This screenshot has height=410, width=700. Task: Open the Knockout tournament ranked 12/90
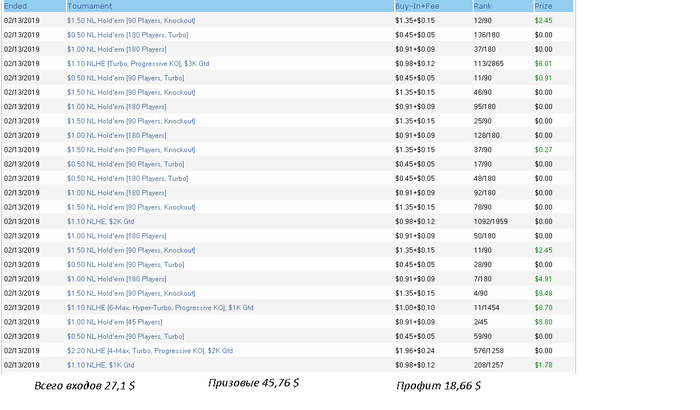coord(131,21)
